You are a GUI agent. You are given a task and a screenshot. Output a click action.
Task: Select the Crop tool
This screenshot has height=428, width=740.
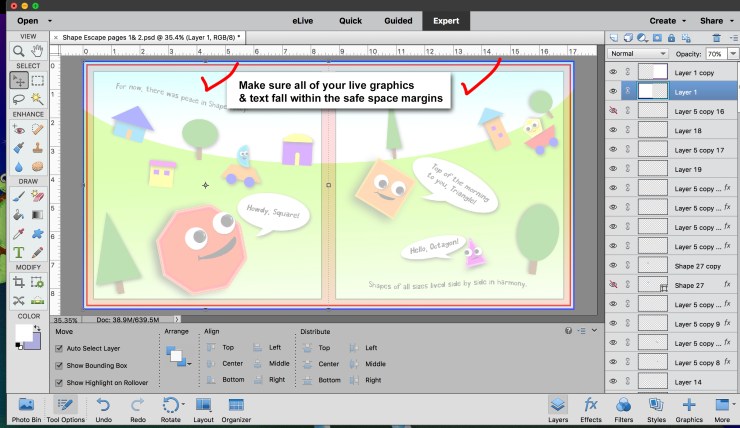pyautogui.click(x=18, y=283)
